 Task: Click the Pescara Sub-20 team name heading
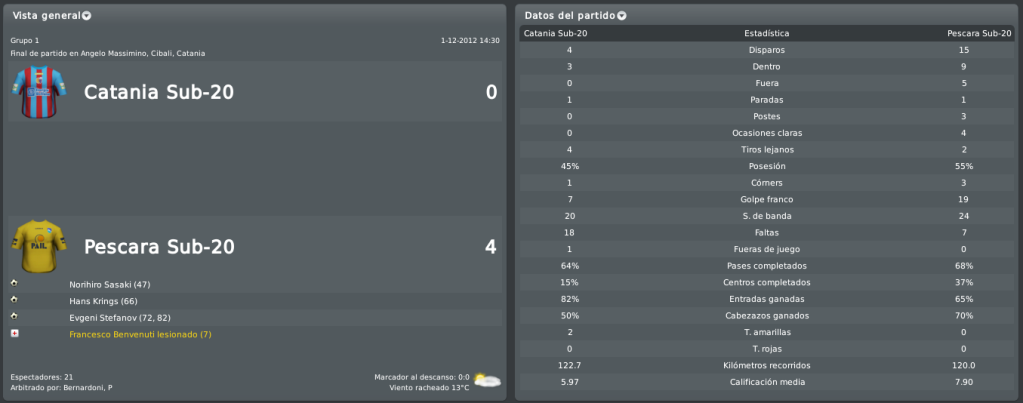[159, 246]
